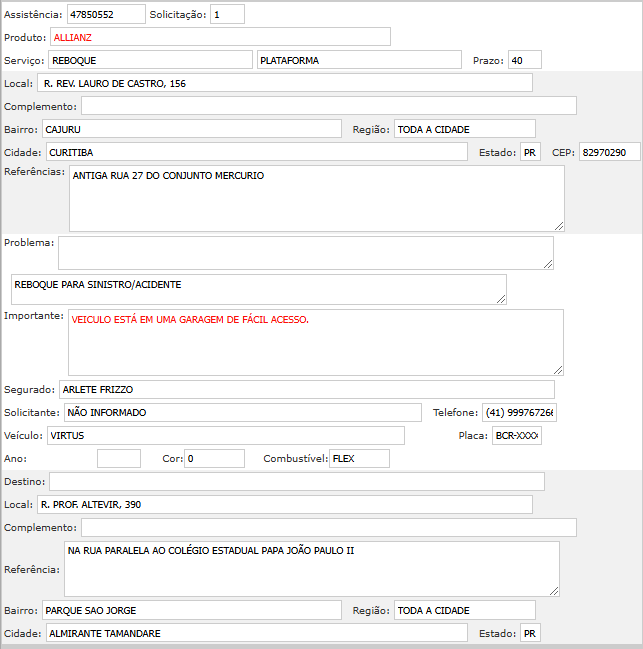Click the Serviço field with REBOQUE
The width and height of the screenshot is (643, 649).
click(x=150, y=60)
